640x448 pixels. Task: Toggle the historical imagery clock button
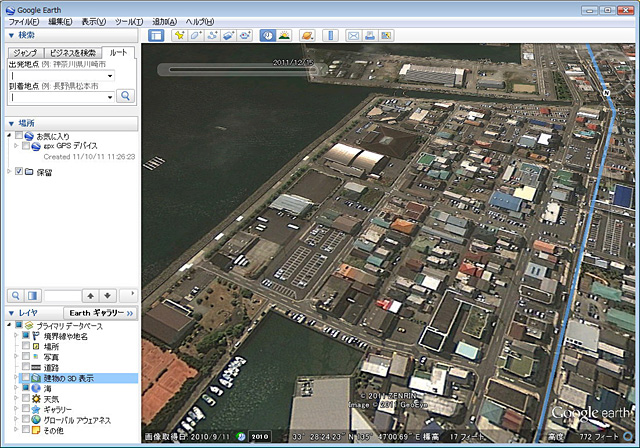click(x=268, y=35)
